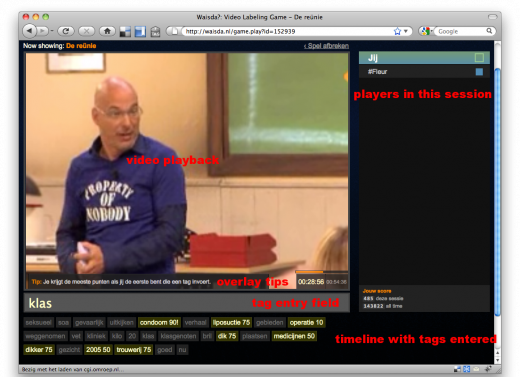Viewport: 520px width, 377px height.
Task: Click the 'klasgenoten' tag
Action: pos(178,336)
